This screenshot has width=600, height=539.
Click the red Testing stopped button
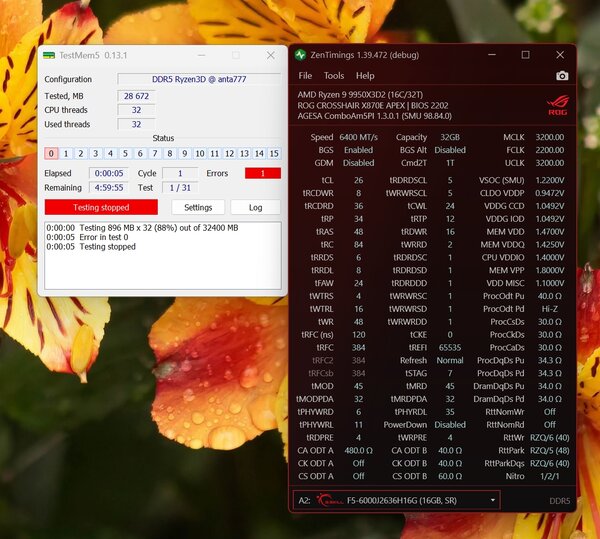tap(101, 207)
